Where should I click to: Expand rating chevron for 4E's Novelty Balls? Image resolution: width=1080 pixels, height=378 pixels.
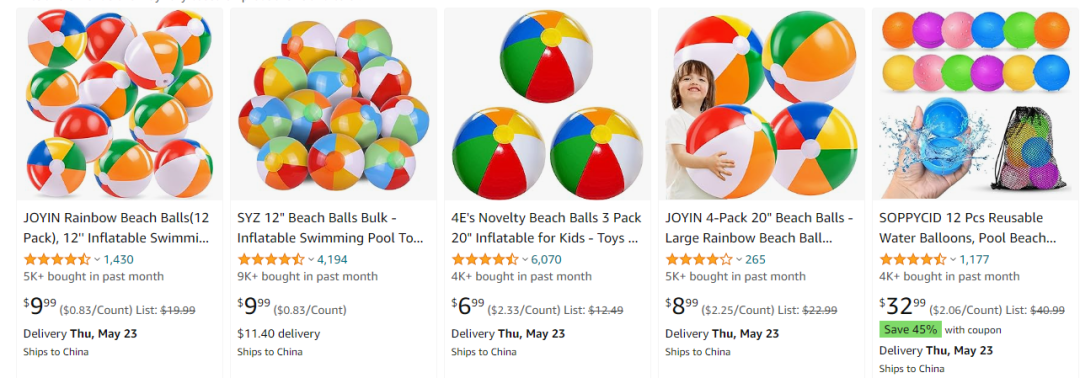(526, 260)
